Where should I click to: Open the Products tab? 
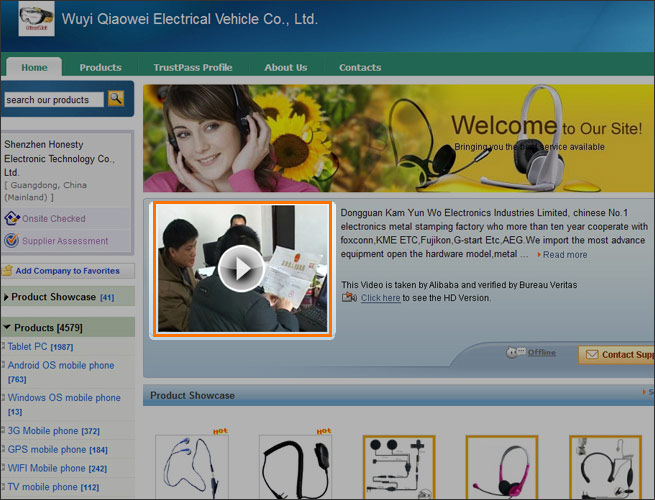coord(100,67)
